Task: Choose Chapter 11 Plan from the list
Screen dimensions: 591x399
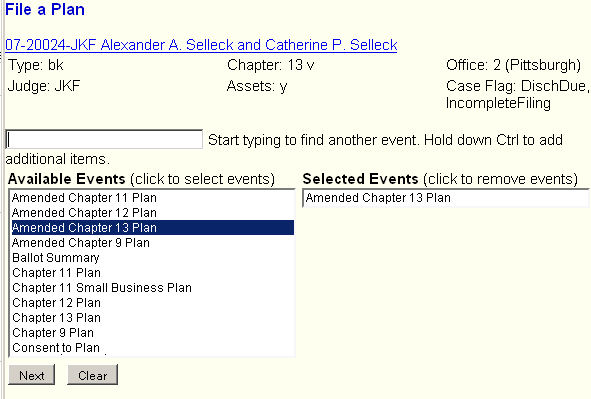Action: 153,273
